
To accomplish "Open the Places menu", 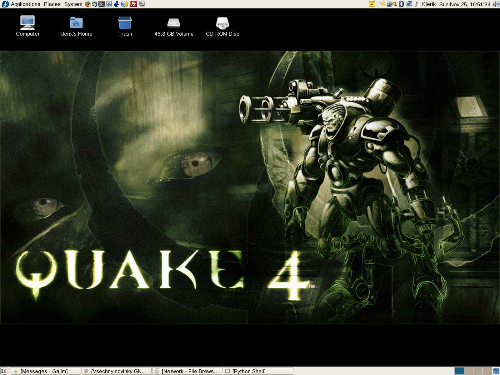I will (52, 4).
